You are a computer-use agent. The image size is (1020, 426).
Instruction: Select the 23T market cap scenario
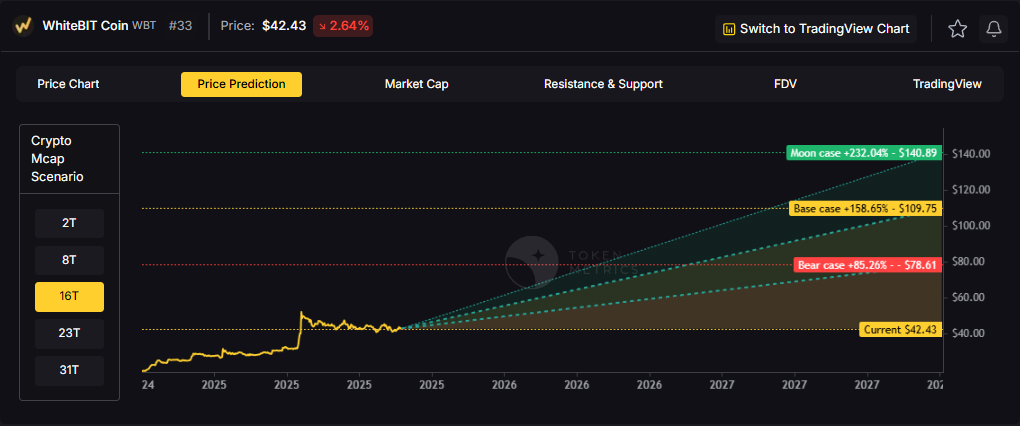tap(69, 334)
